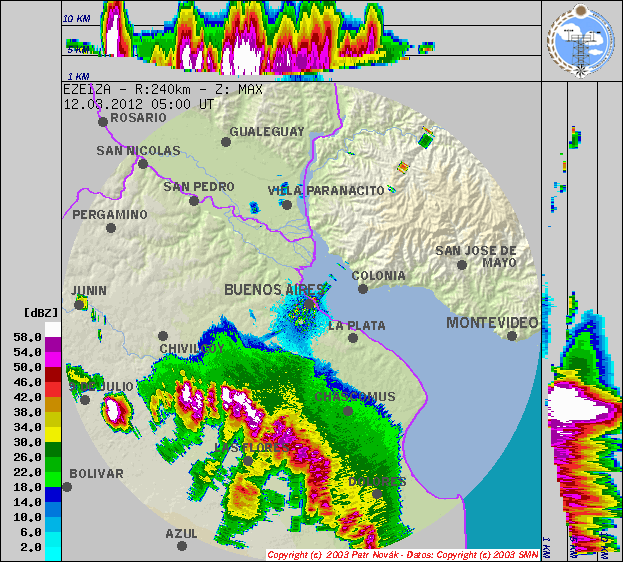Image resolution: width=623 pixels, height=562 pixels.
Task: Click the top profile 1 KM altitude label
Action: (x=78, y=76)
